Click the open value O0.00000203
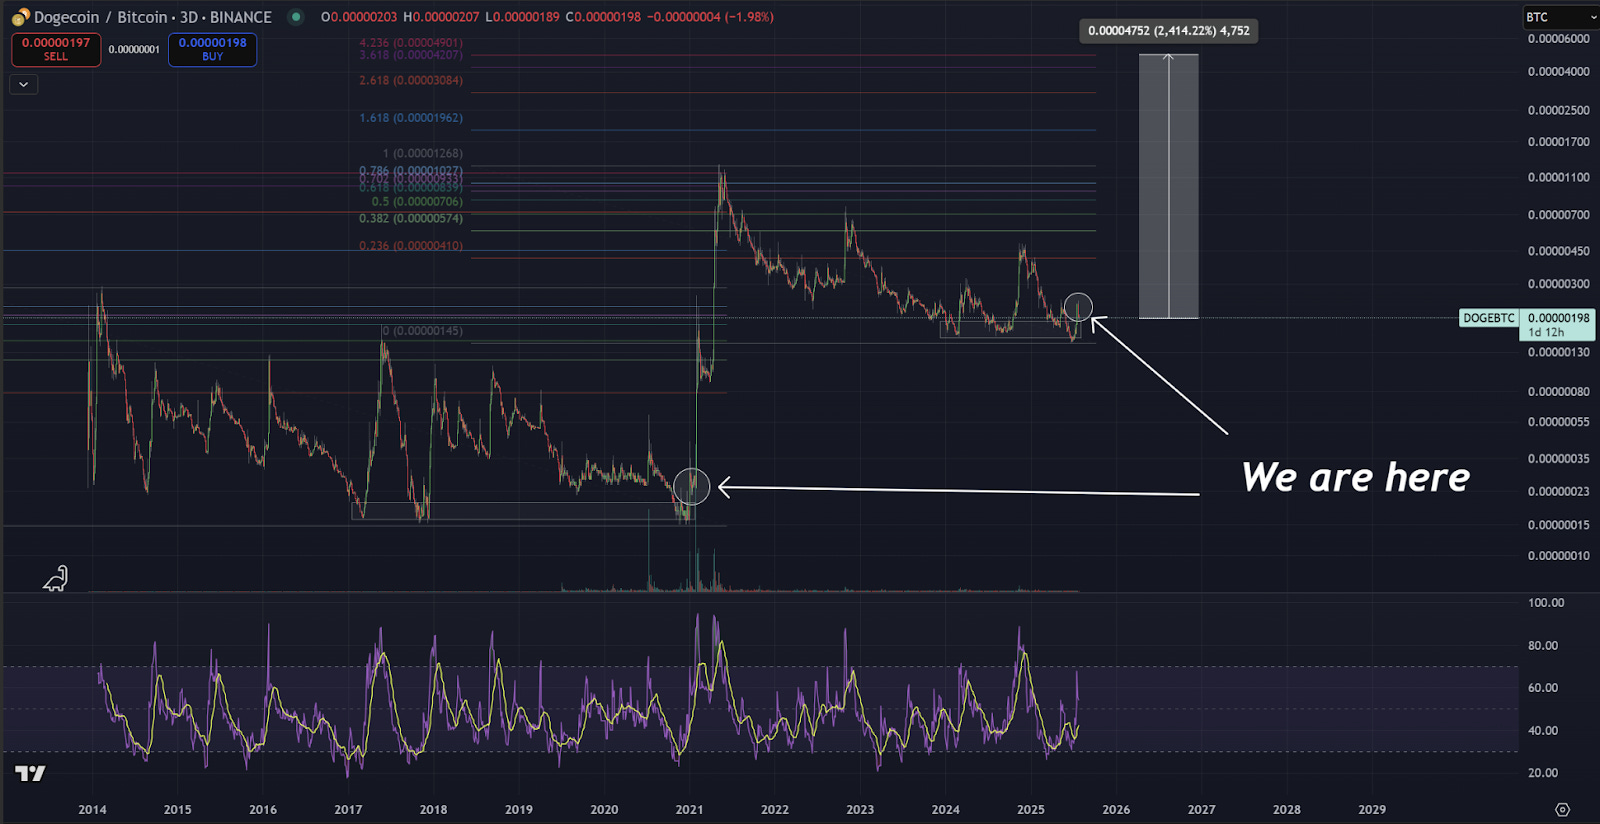Image resolution: width=1600 pixels, height=824 pixels. 359,17
